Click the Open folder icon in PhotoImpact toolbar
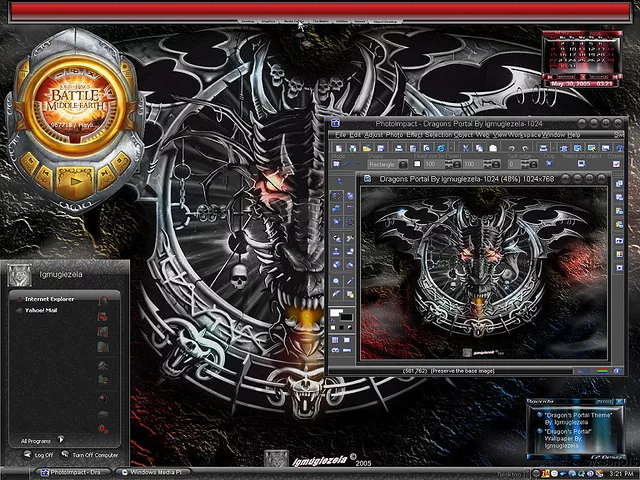This screenshot has width=640, height=480. tap(367, 148)
